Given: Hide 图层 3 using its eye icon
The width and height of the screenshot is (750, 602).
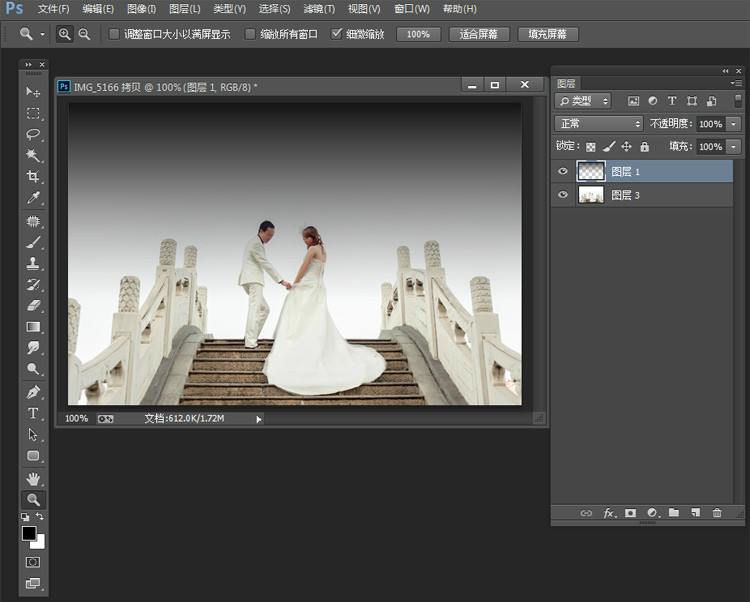Looking at the screenshot, I should [563, 195].
